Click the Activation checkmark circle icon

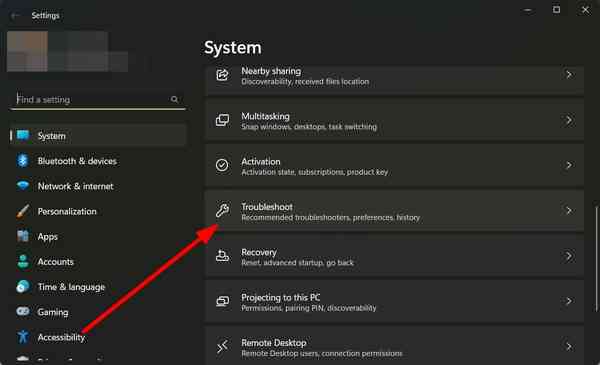click(222, 165)
